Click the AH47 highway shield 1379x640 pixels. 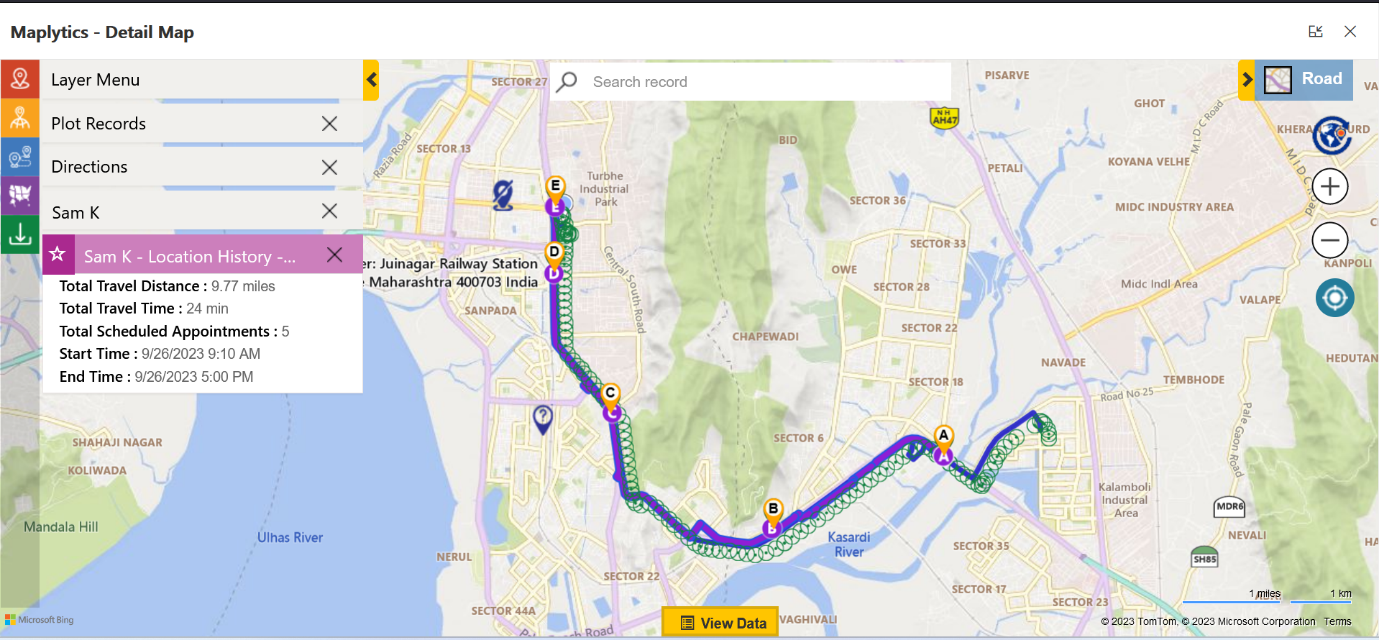(x=942, y=118)
